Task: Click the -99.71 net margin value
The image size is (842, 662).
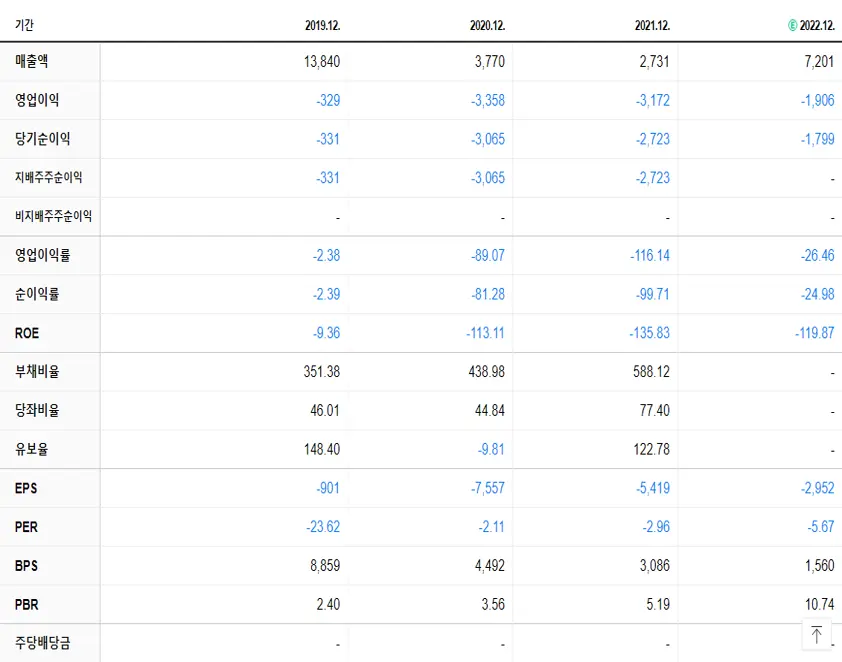Action: coord(653,294)
